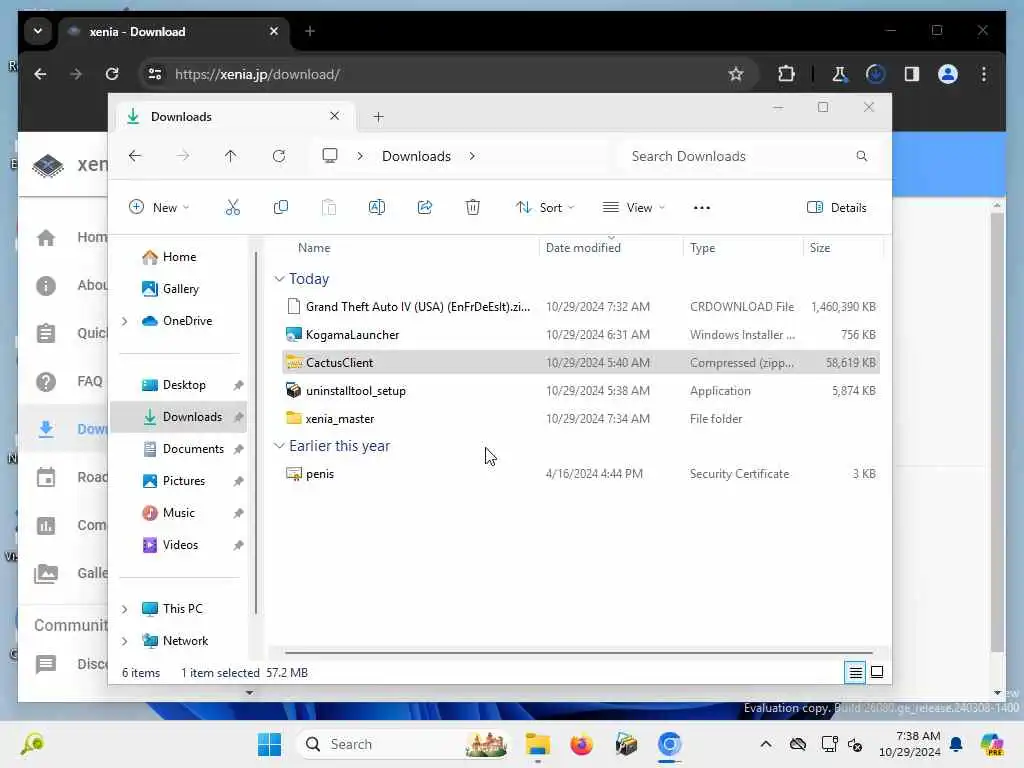This screenshot has width=1024, height=768.
Task: Show hidden system tray icons
Action: click(766, 744)
